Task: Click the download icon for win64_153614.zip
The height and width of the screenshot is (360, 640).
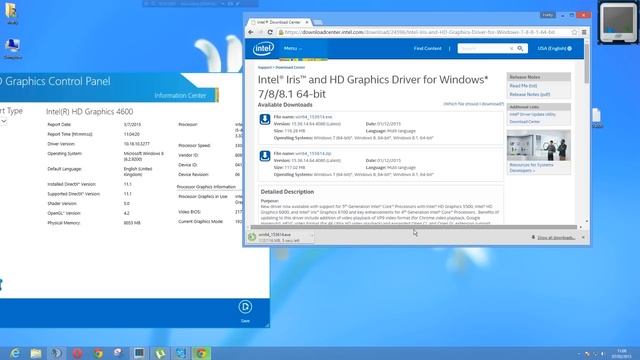Action: [265, 156]
